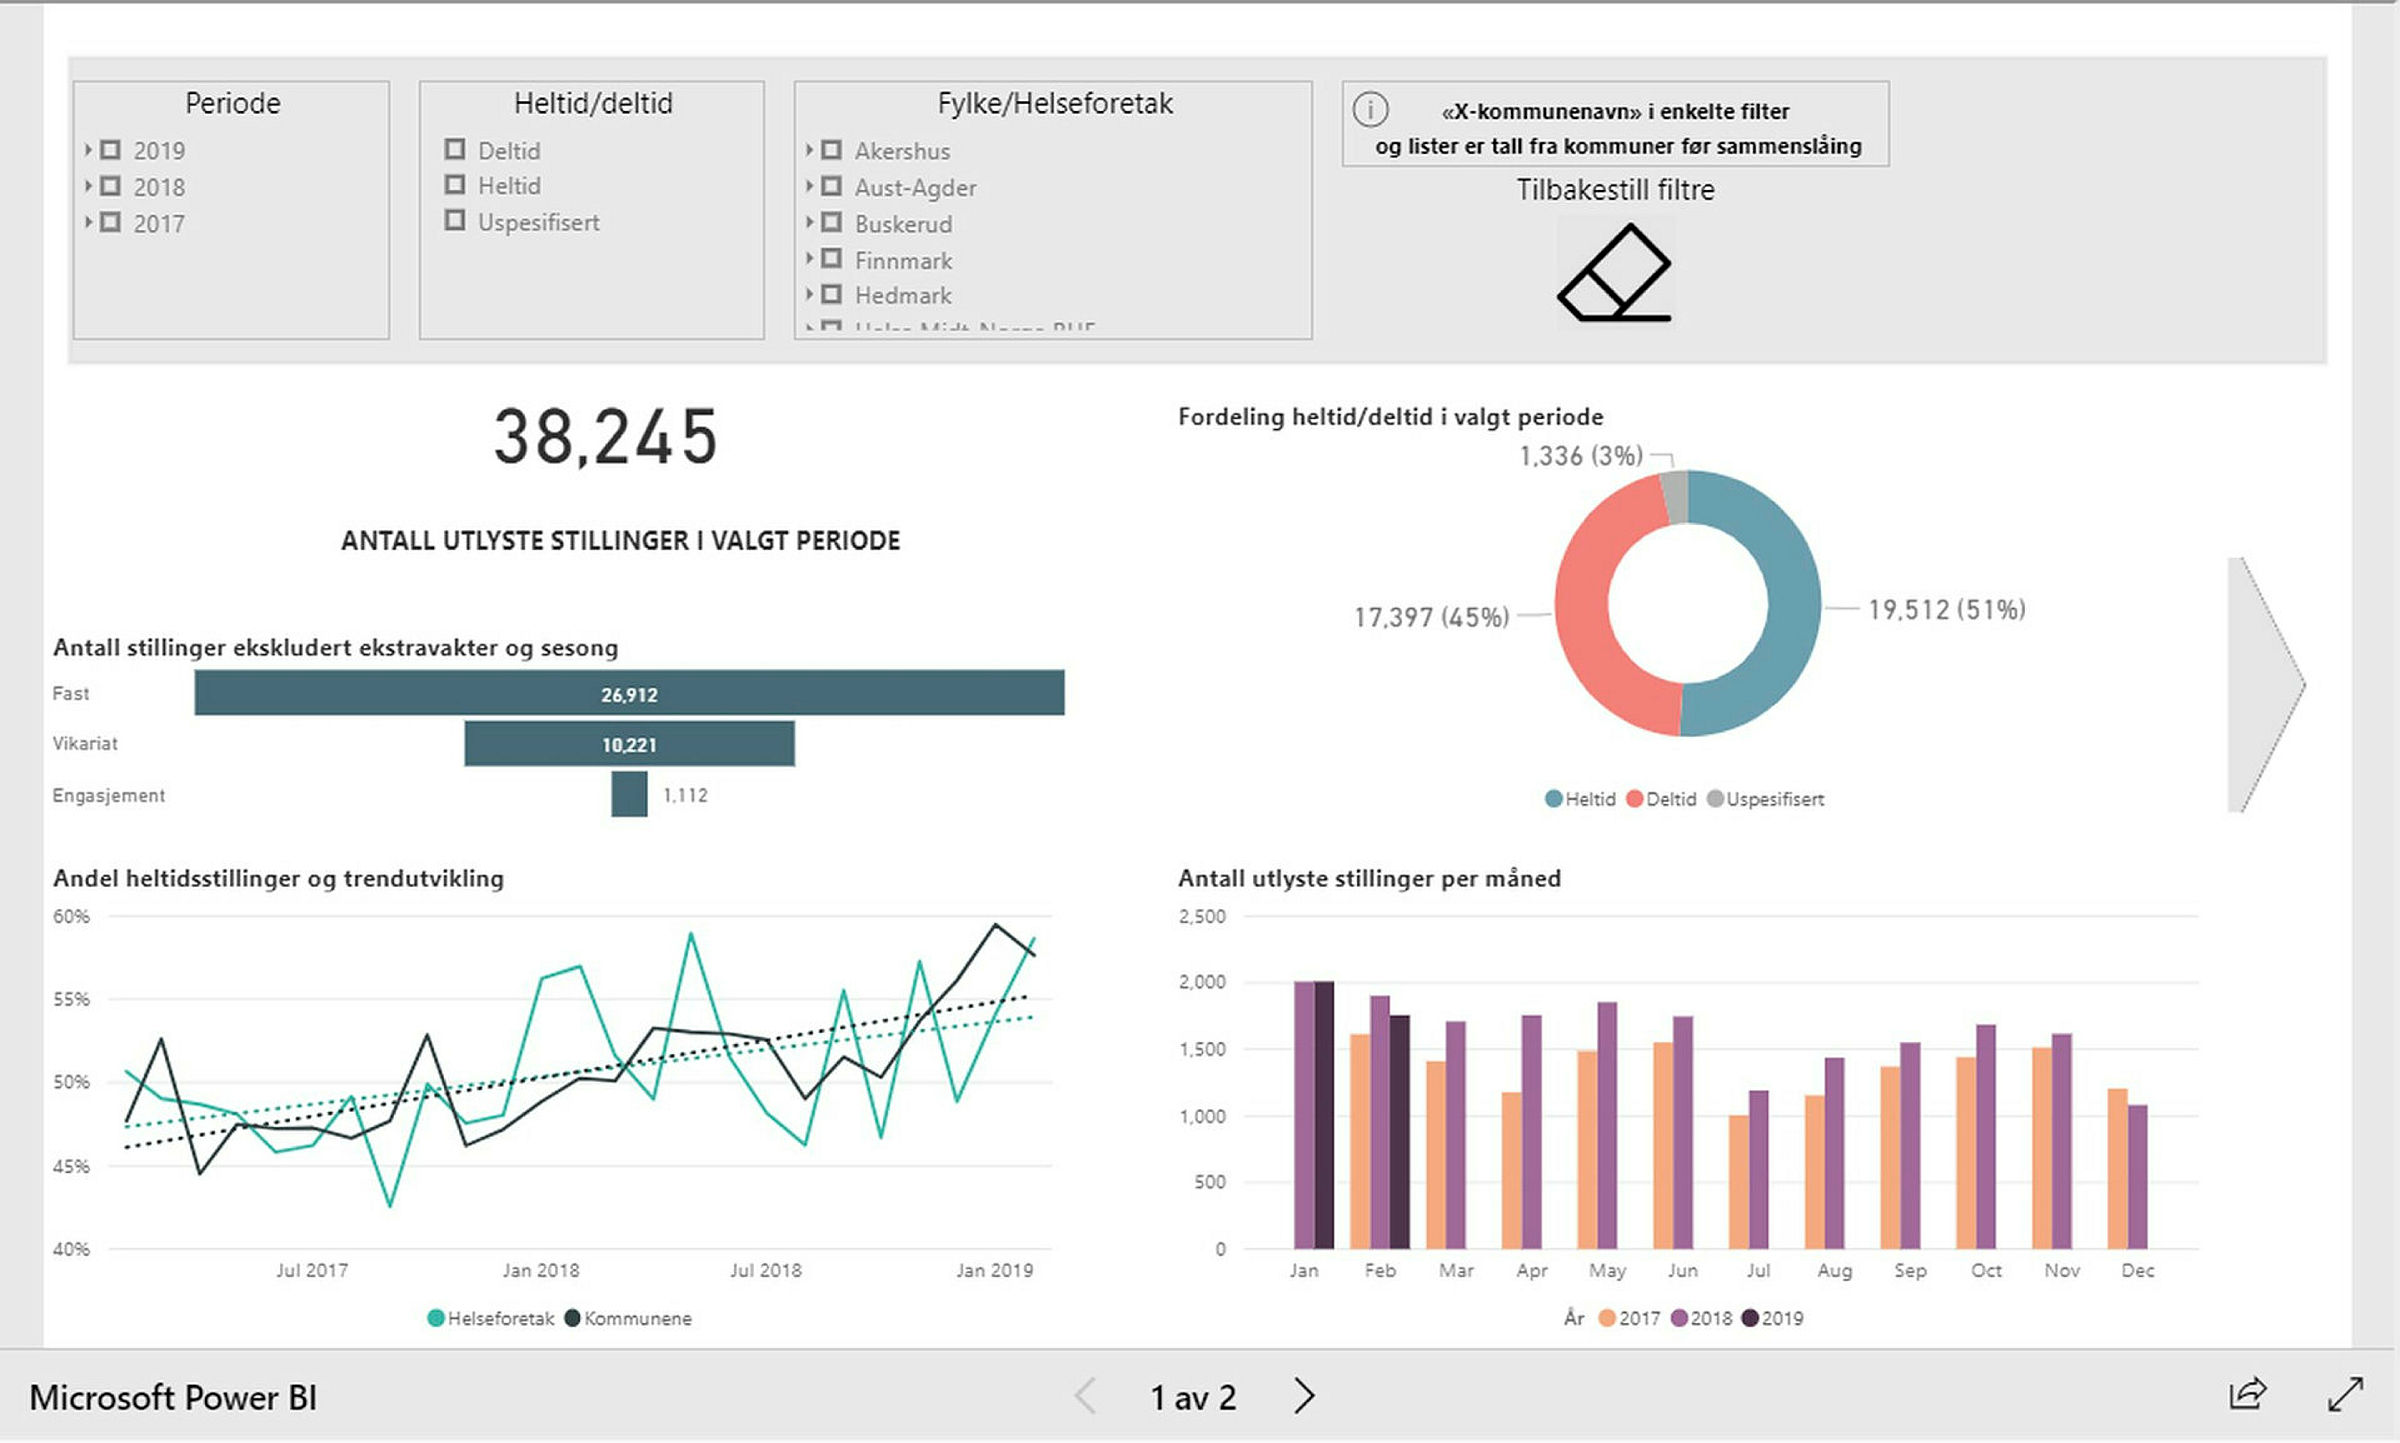Expand the Akershus county node
The image size is (2400, 1443).
click(809, 150)
